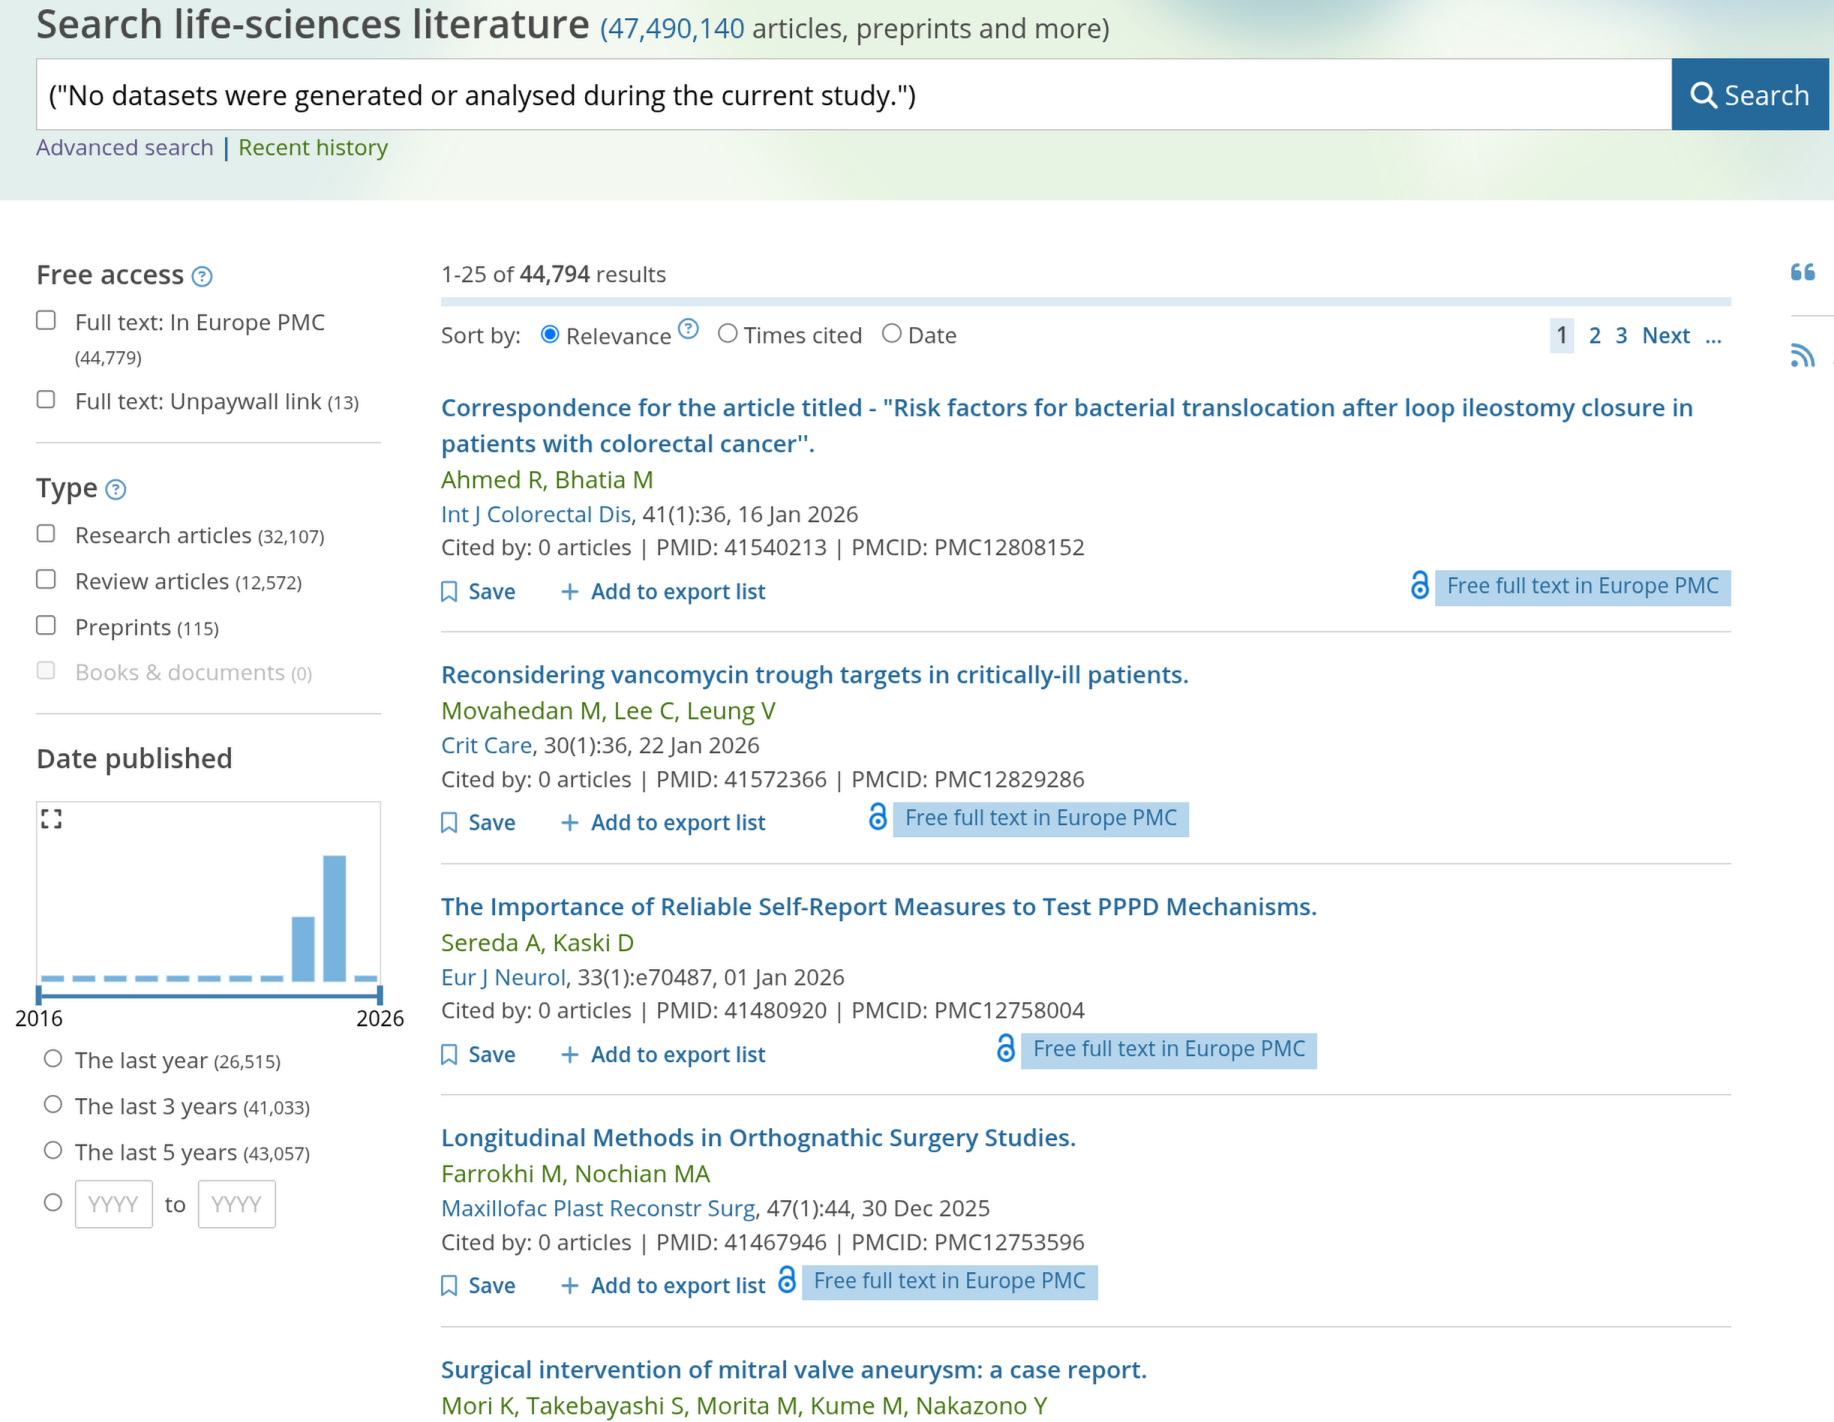This screenshot has width=1834, height=1422.
Task: Open the Advanced search link
Action: click(125, 148)
